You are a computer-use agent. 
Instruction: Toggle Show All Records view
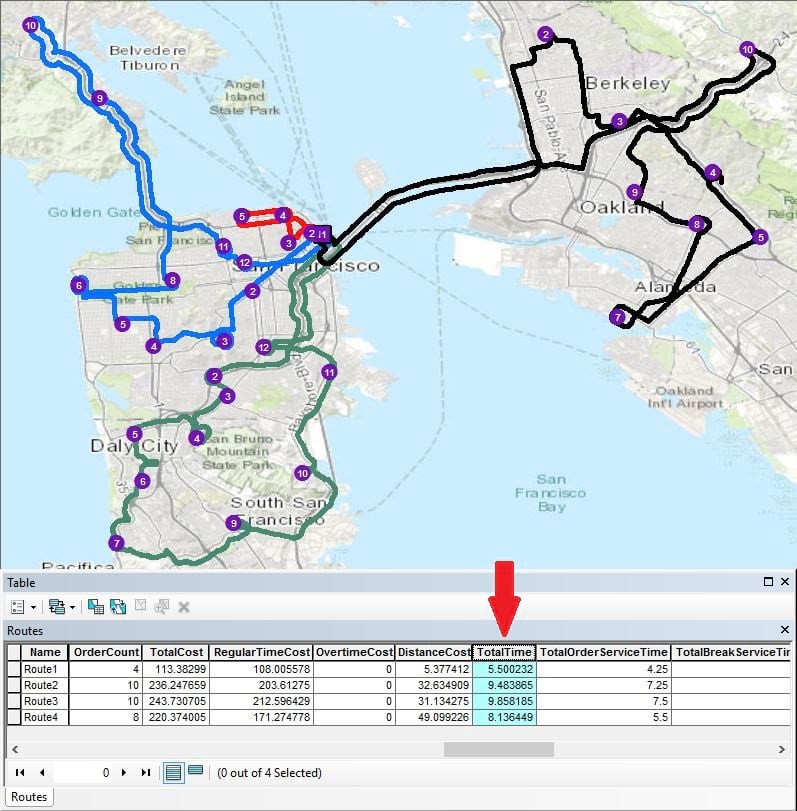pyautogui.click(x=173, y=773)
